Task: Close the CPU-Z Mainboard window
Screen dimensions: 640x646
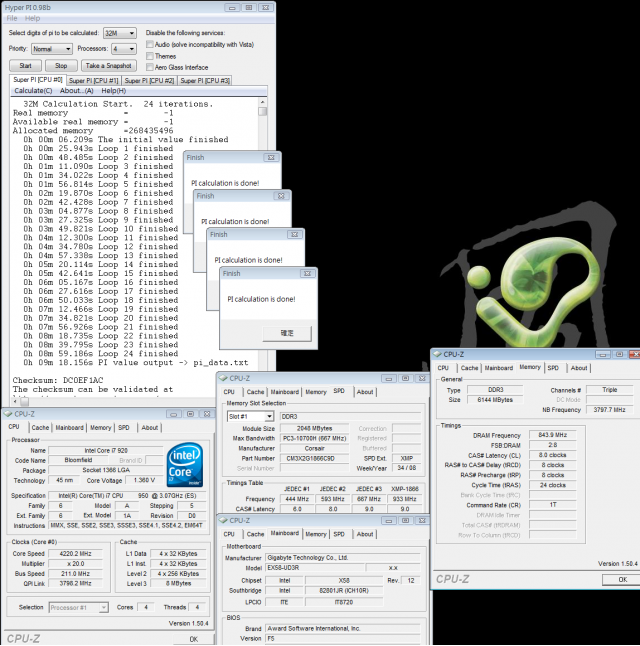Action: pyautogui.click(x=422, y=520)
